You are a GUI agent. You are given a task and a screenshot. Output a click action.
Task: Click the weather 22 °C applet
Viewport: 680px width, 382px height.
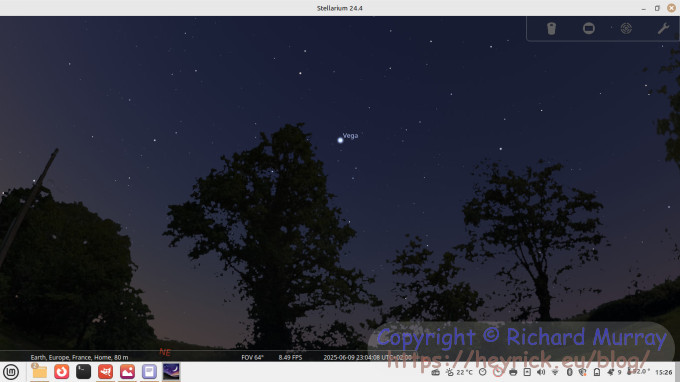459,372
